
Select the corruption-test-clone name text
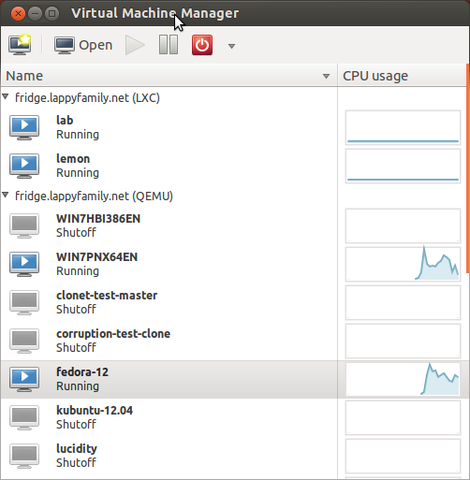point(113,334)
